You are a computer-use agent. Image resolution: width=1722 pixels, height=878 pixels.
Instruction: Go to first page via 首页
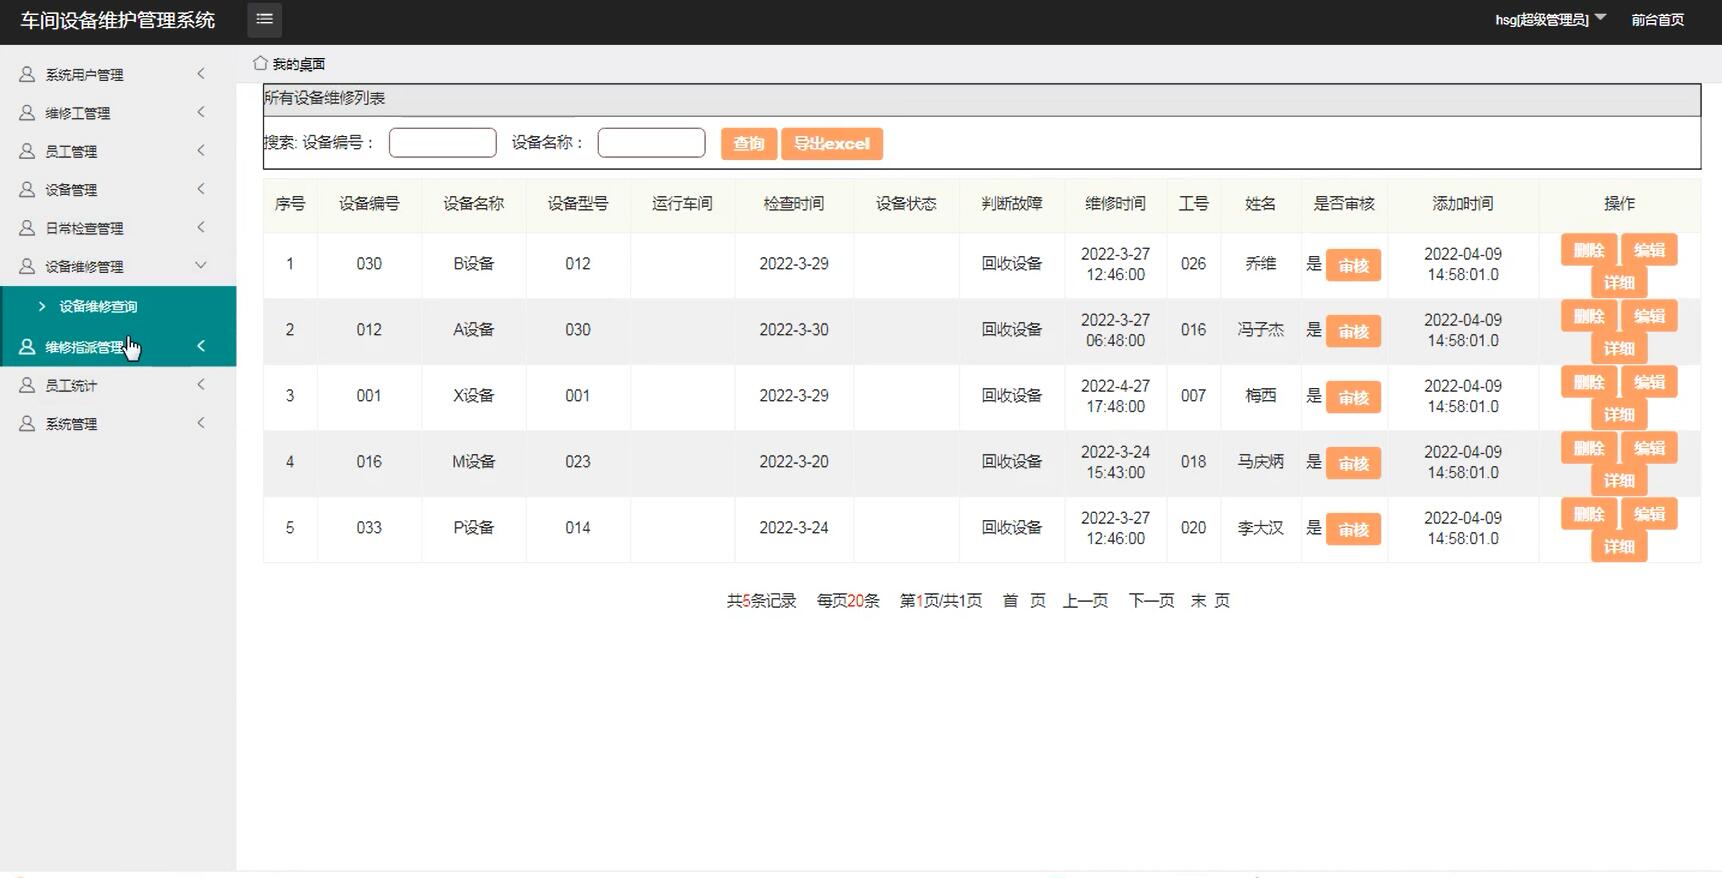[1024, 601]
